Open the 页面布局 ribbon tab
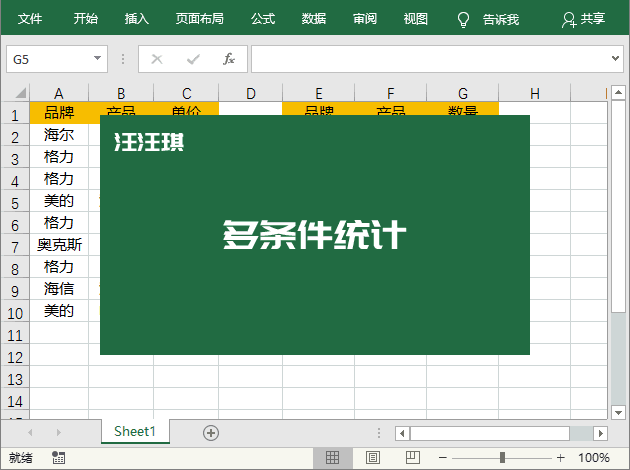Screen dimensions: 630x470 (199, 18)
